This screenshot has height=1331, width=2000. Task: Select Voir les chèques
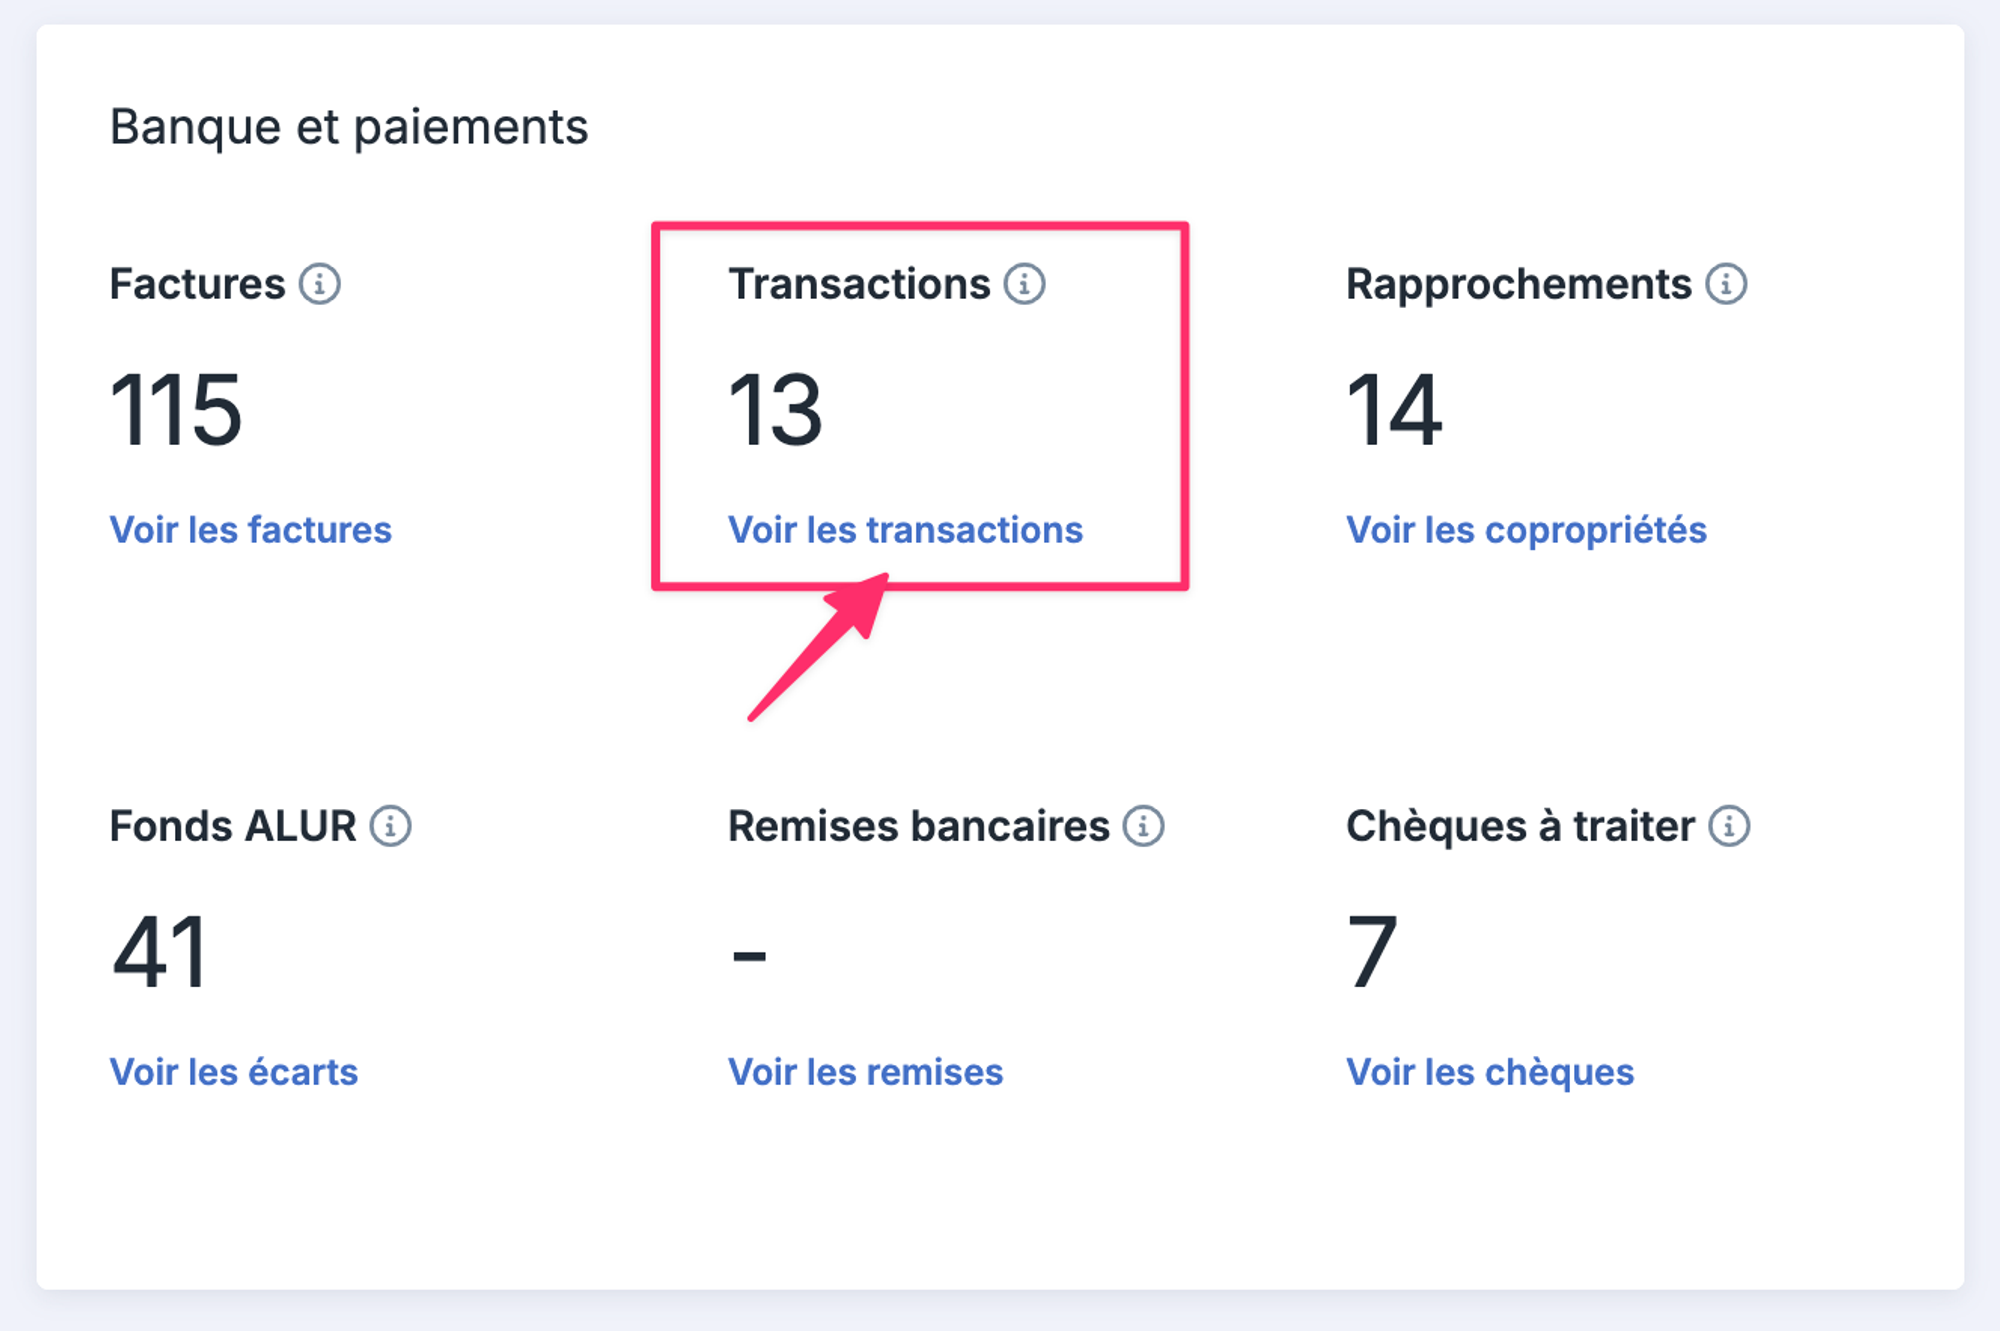(1490, 1072)
